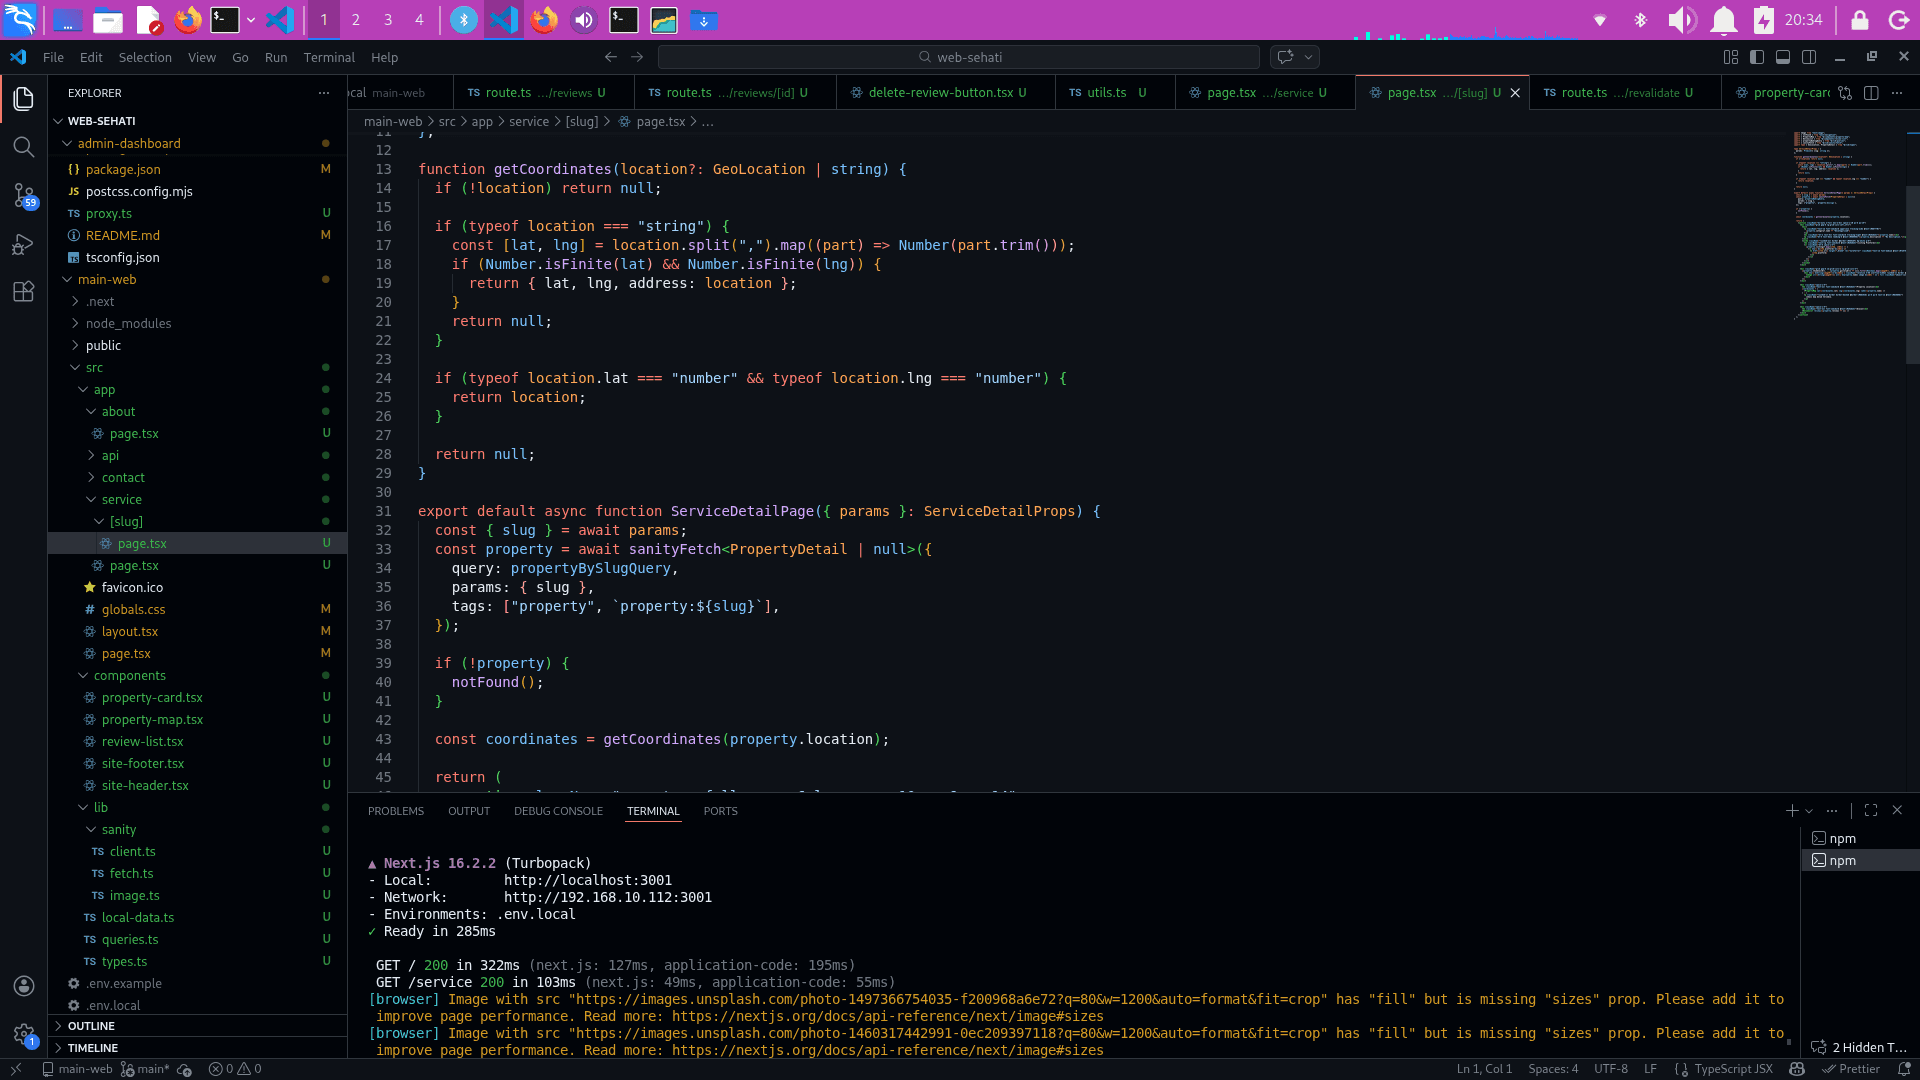
Task: Open the Extensions view
Action: click(x=24, y=292)
